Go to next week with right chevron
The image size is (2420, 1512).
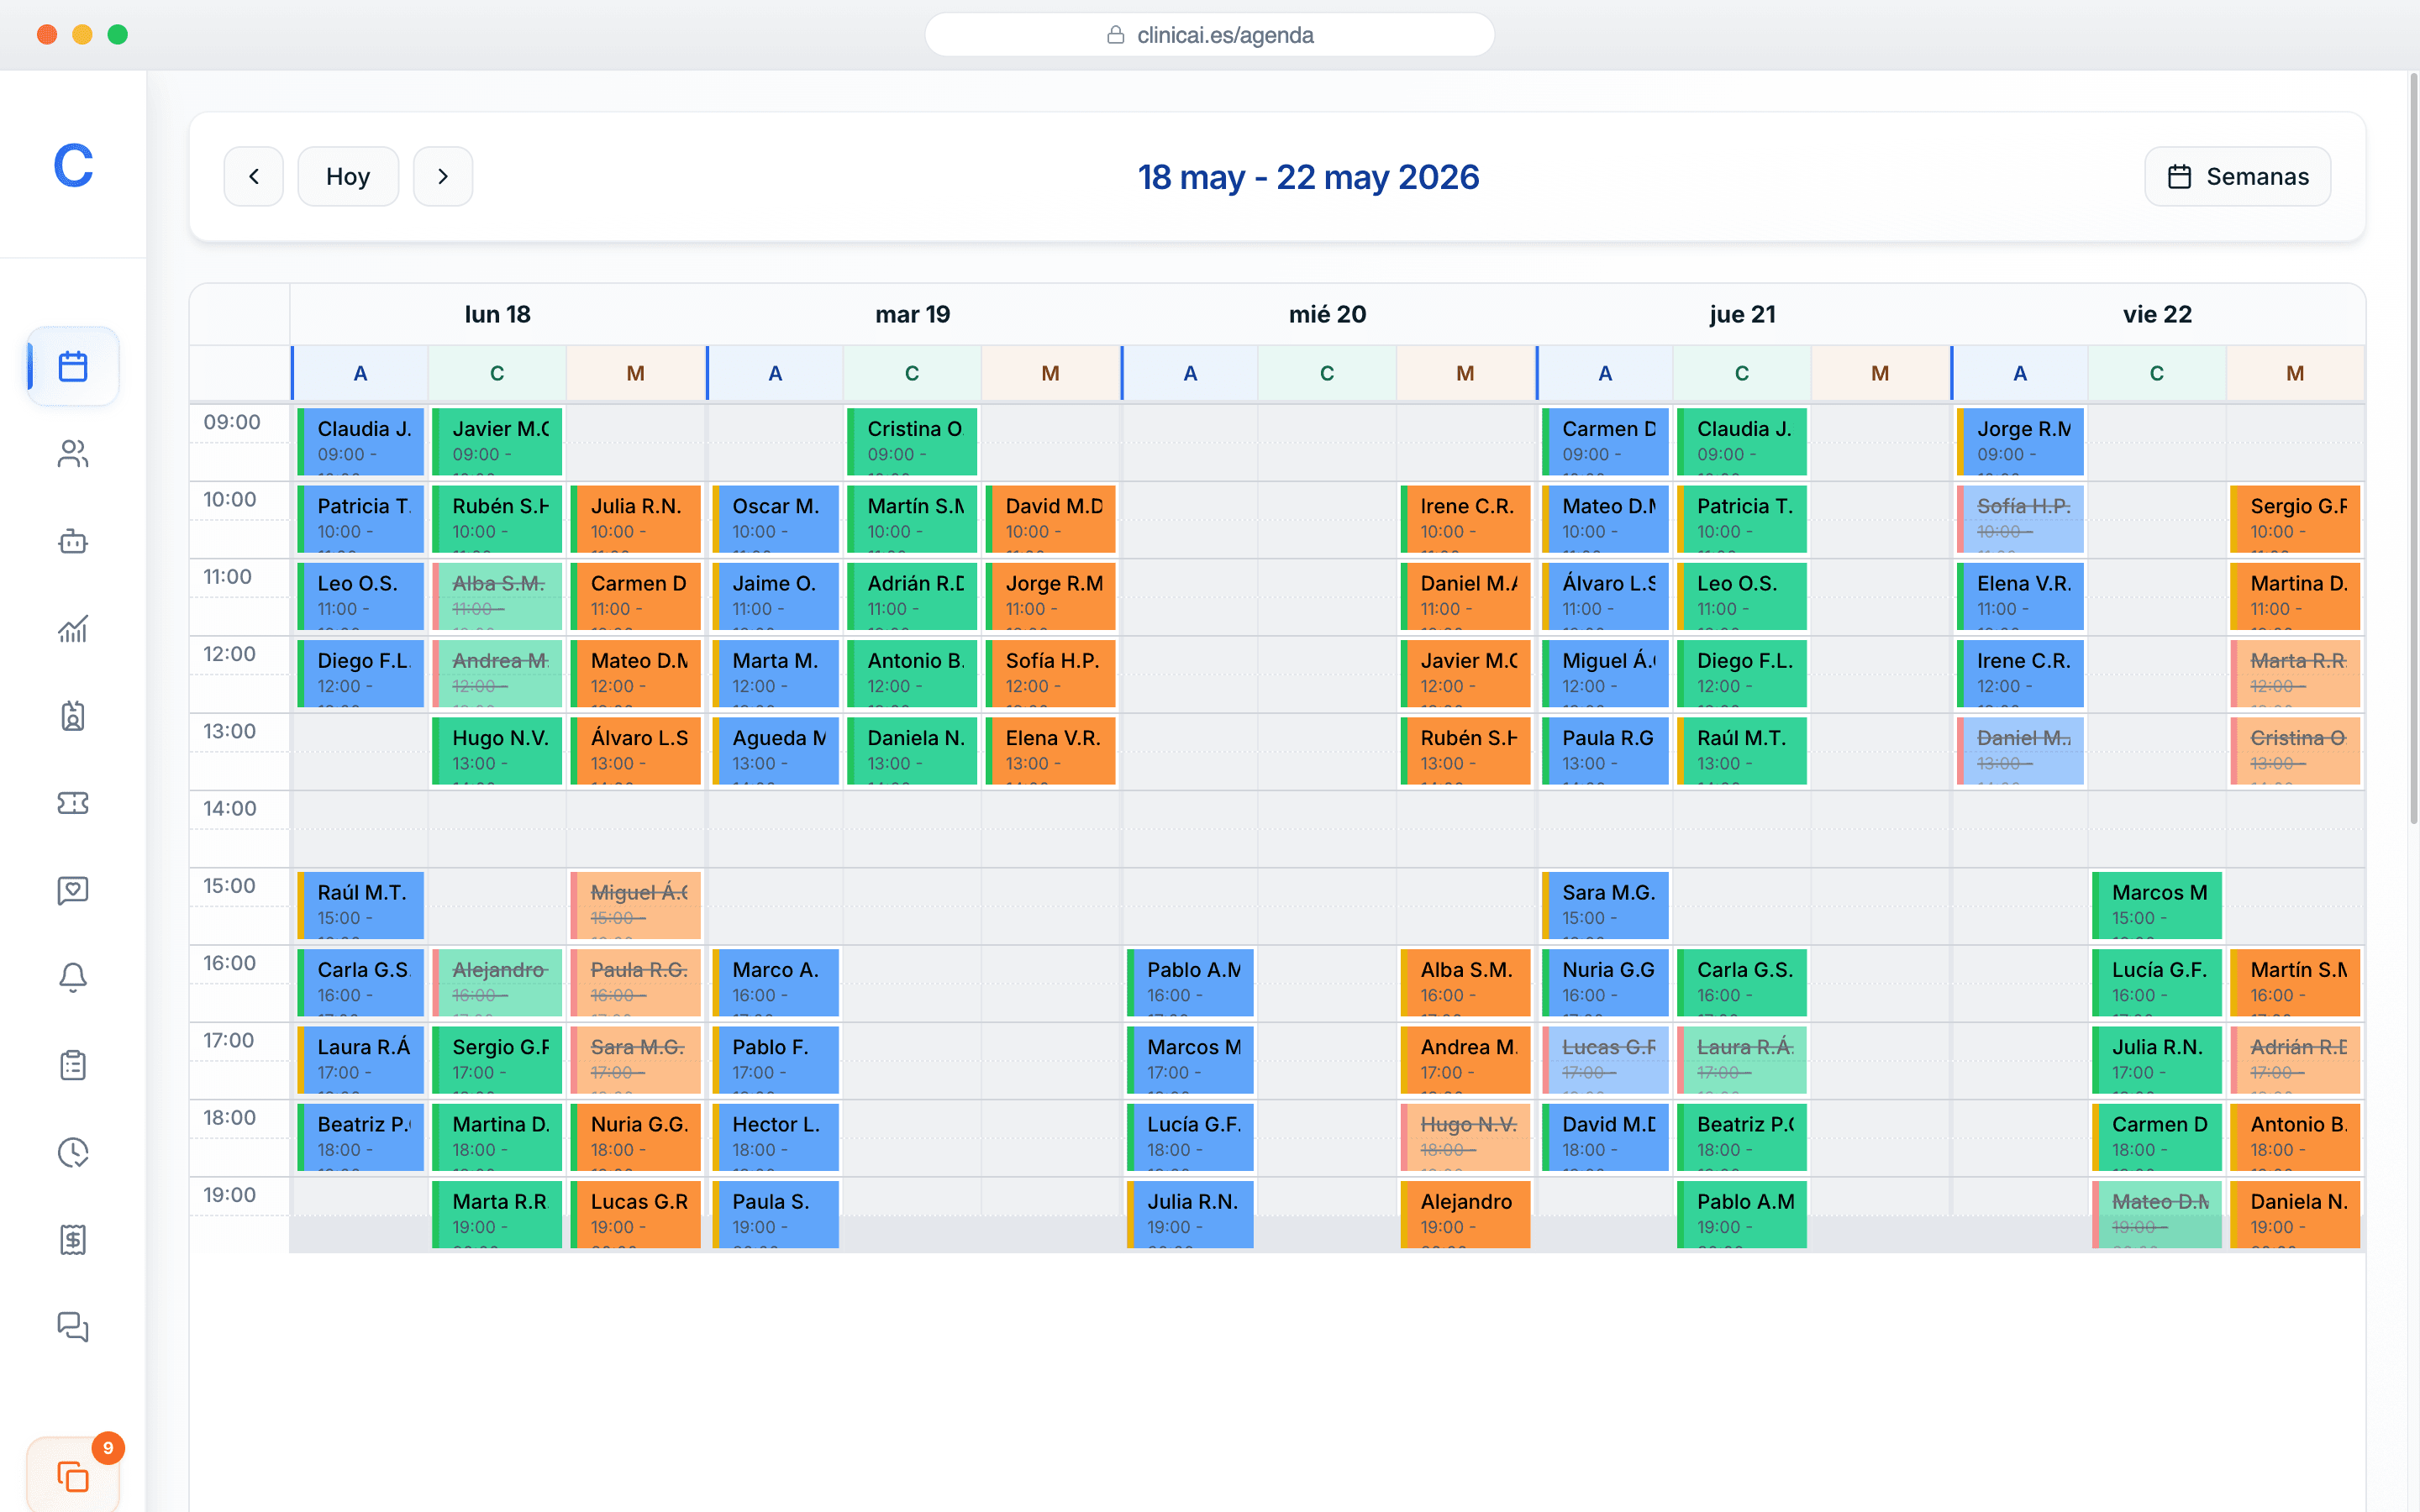tap(443, 176)
